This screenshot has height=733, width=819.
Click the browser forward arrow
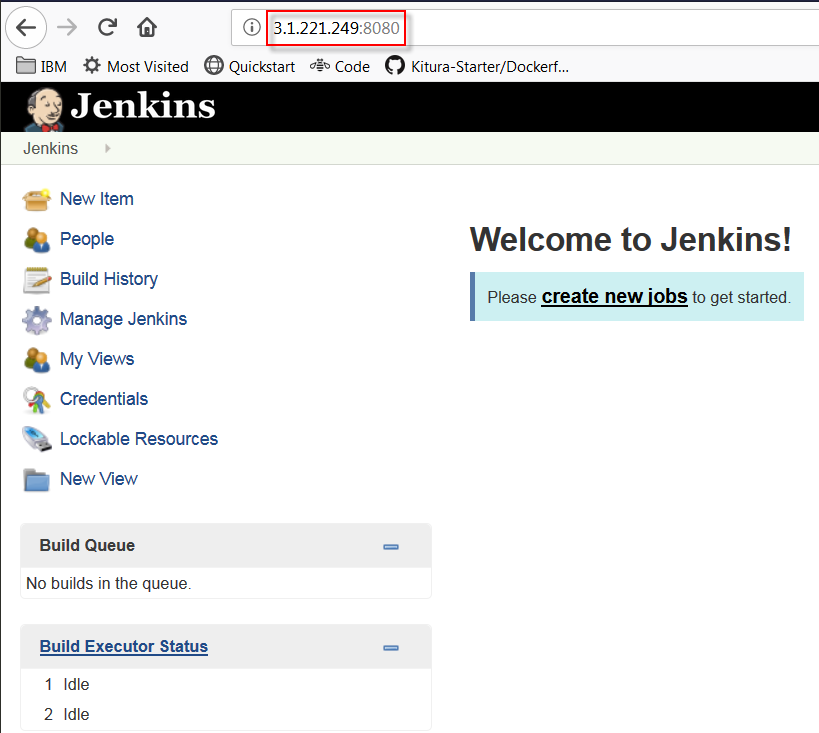pyautogui.click(x=67, y=27)
